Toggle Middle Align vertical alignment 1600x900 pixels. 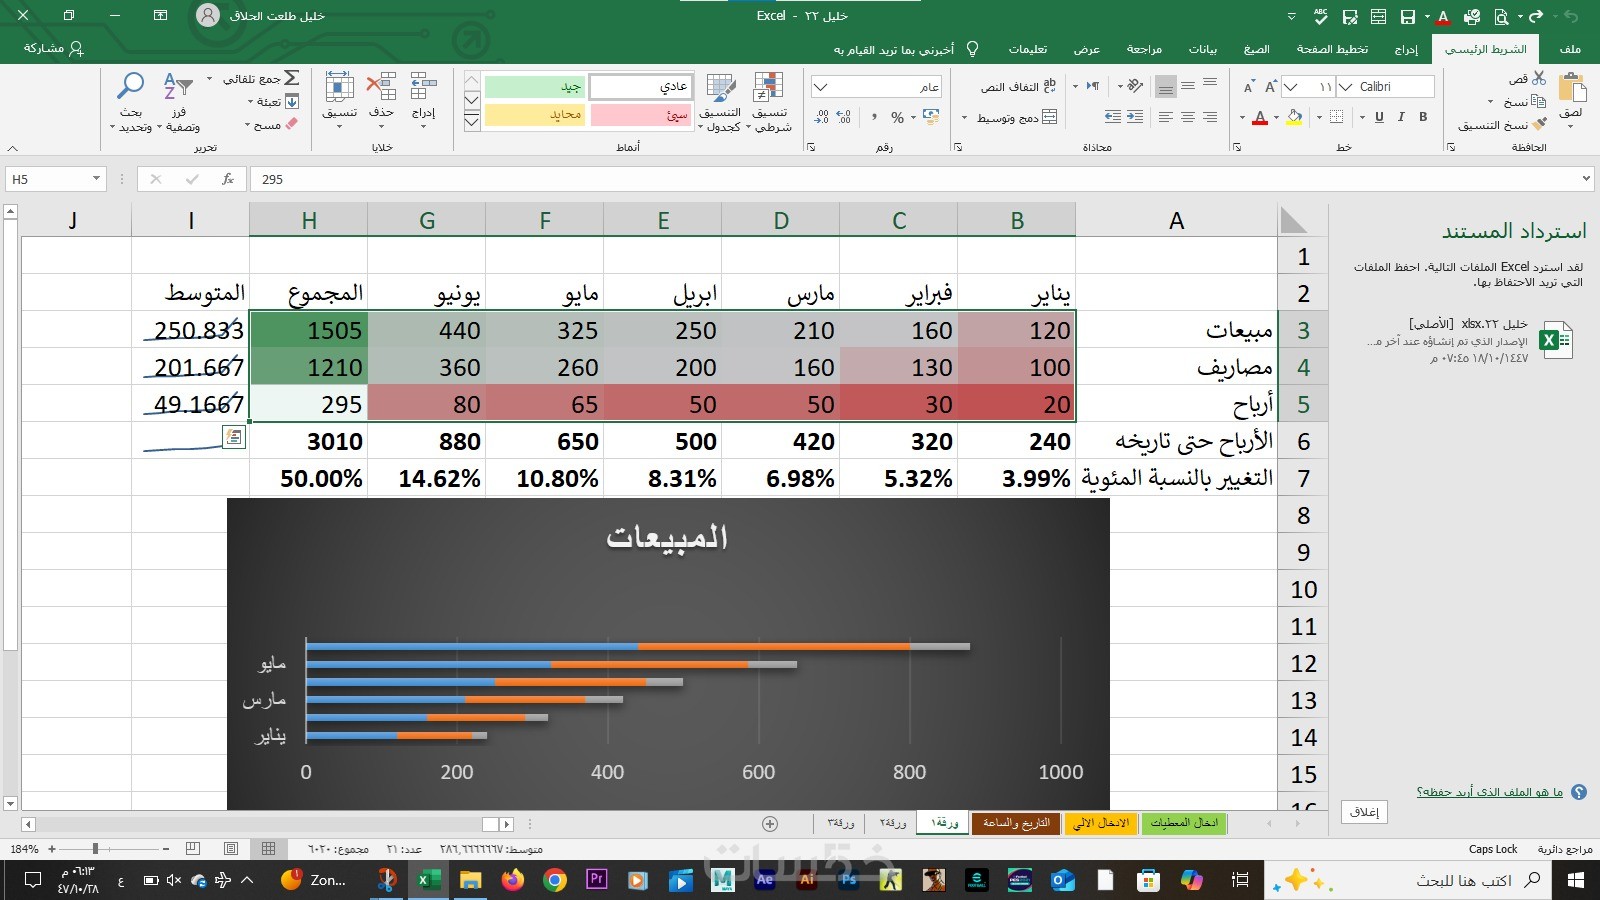click(1188, 87)
